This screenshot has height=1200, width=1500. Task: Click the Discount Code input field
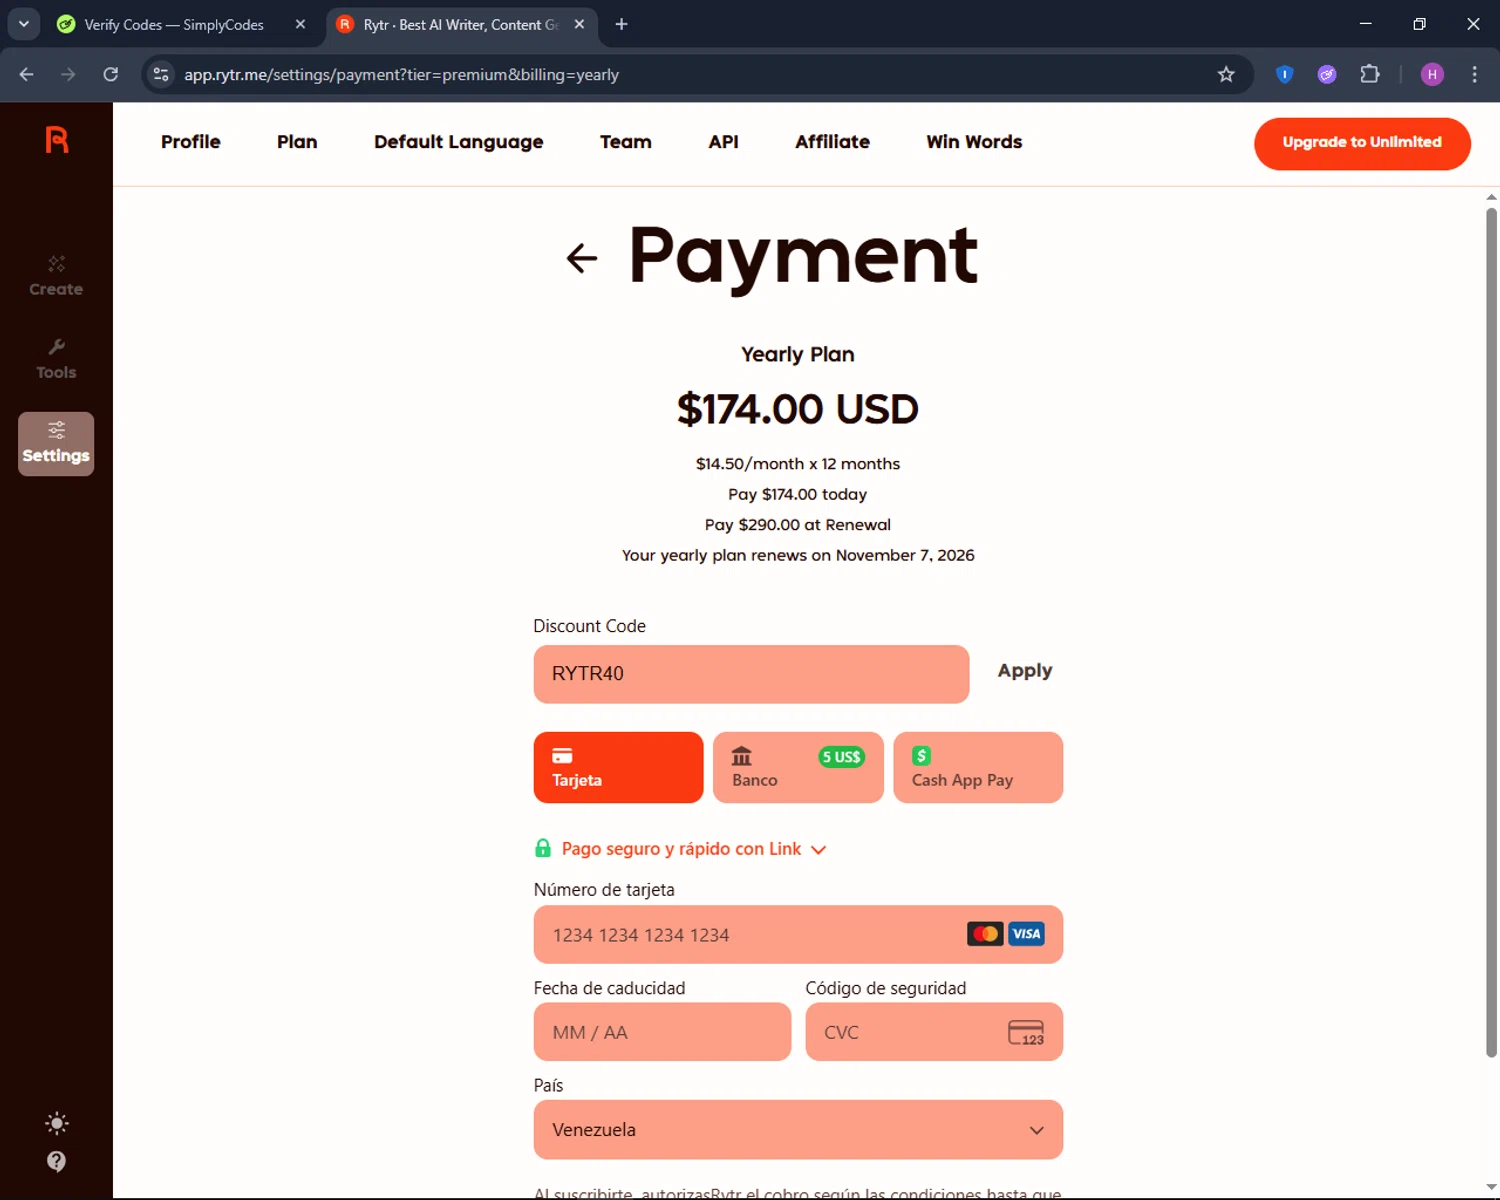click(751, 674)
